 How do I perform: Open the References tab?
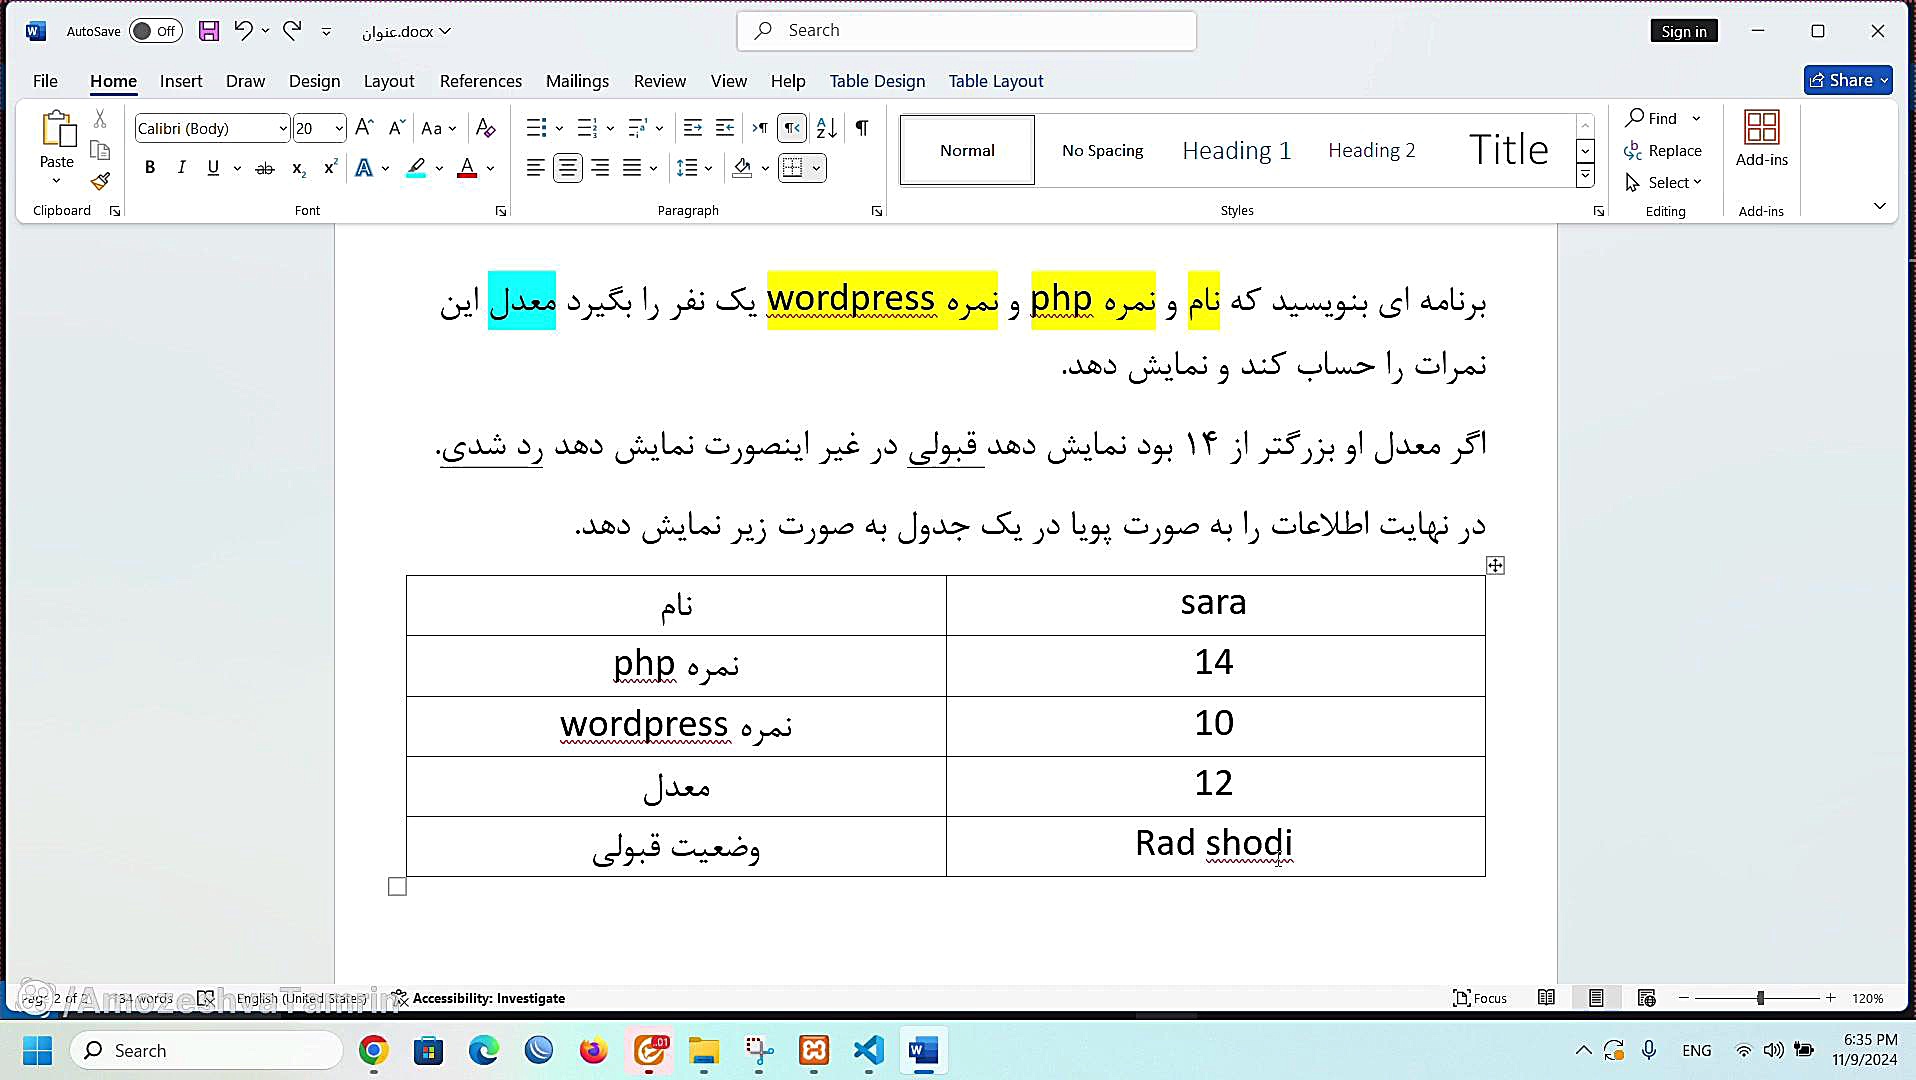[481, 81]
